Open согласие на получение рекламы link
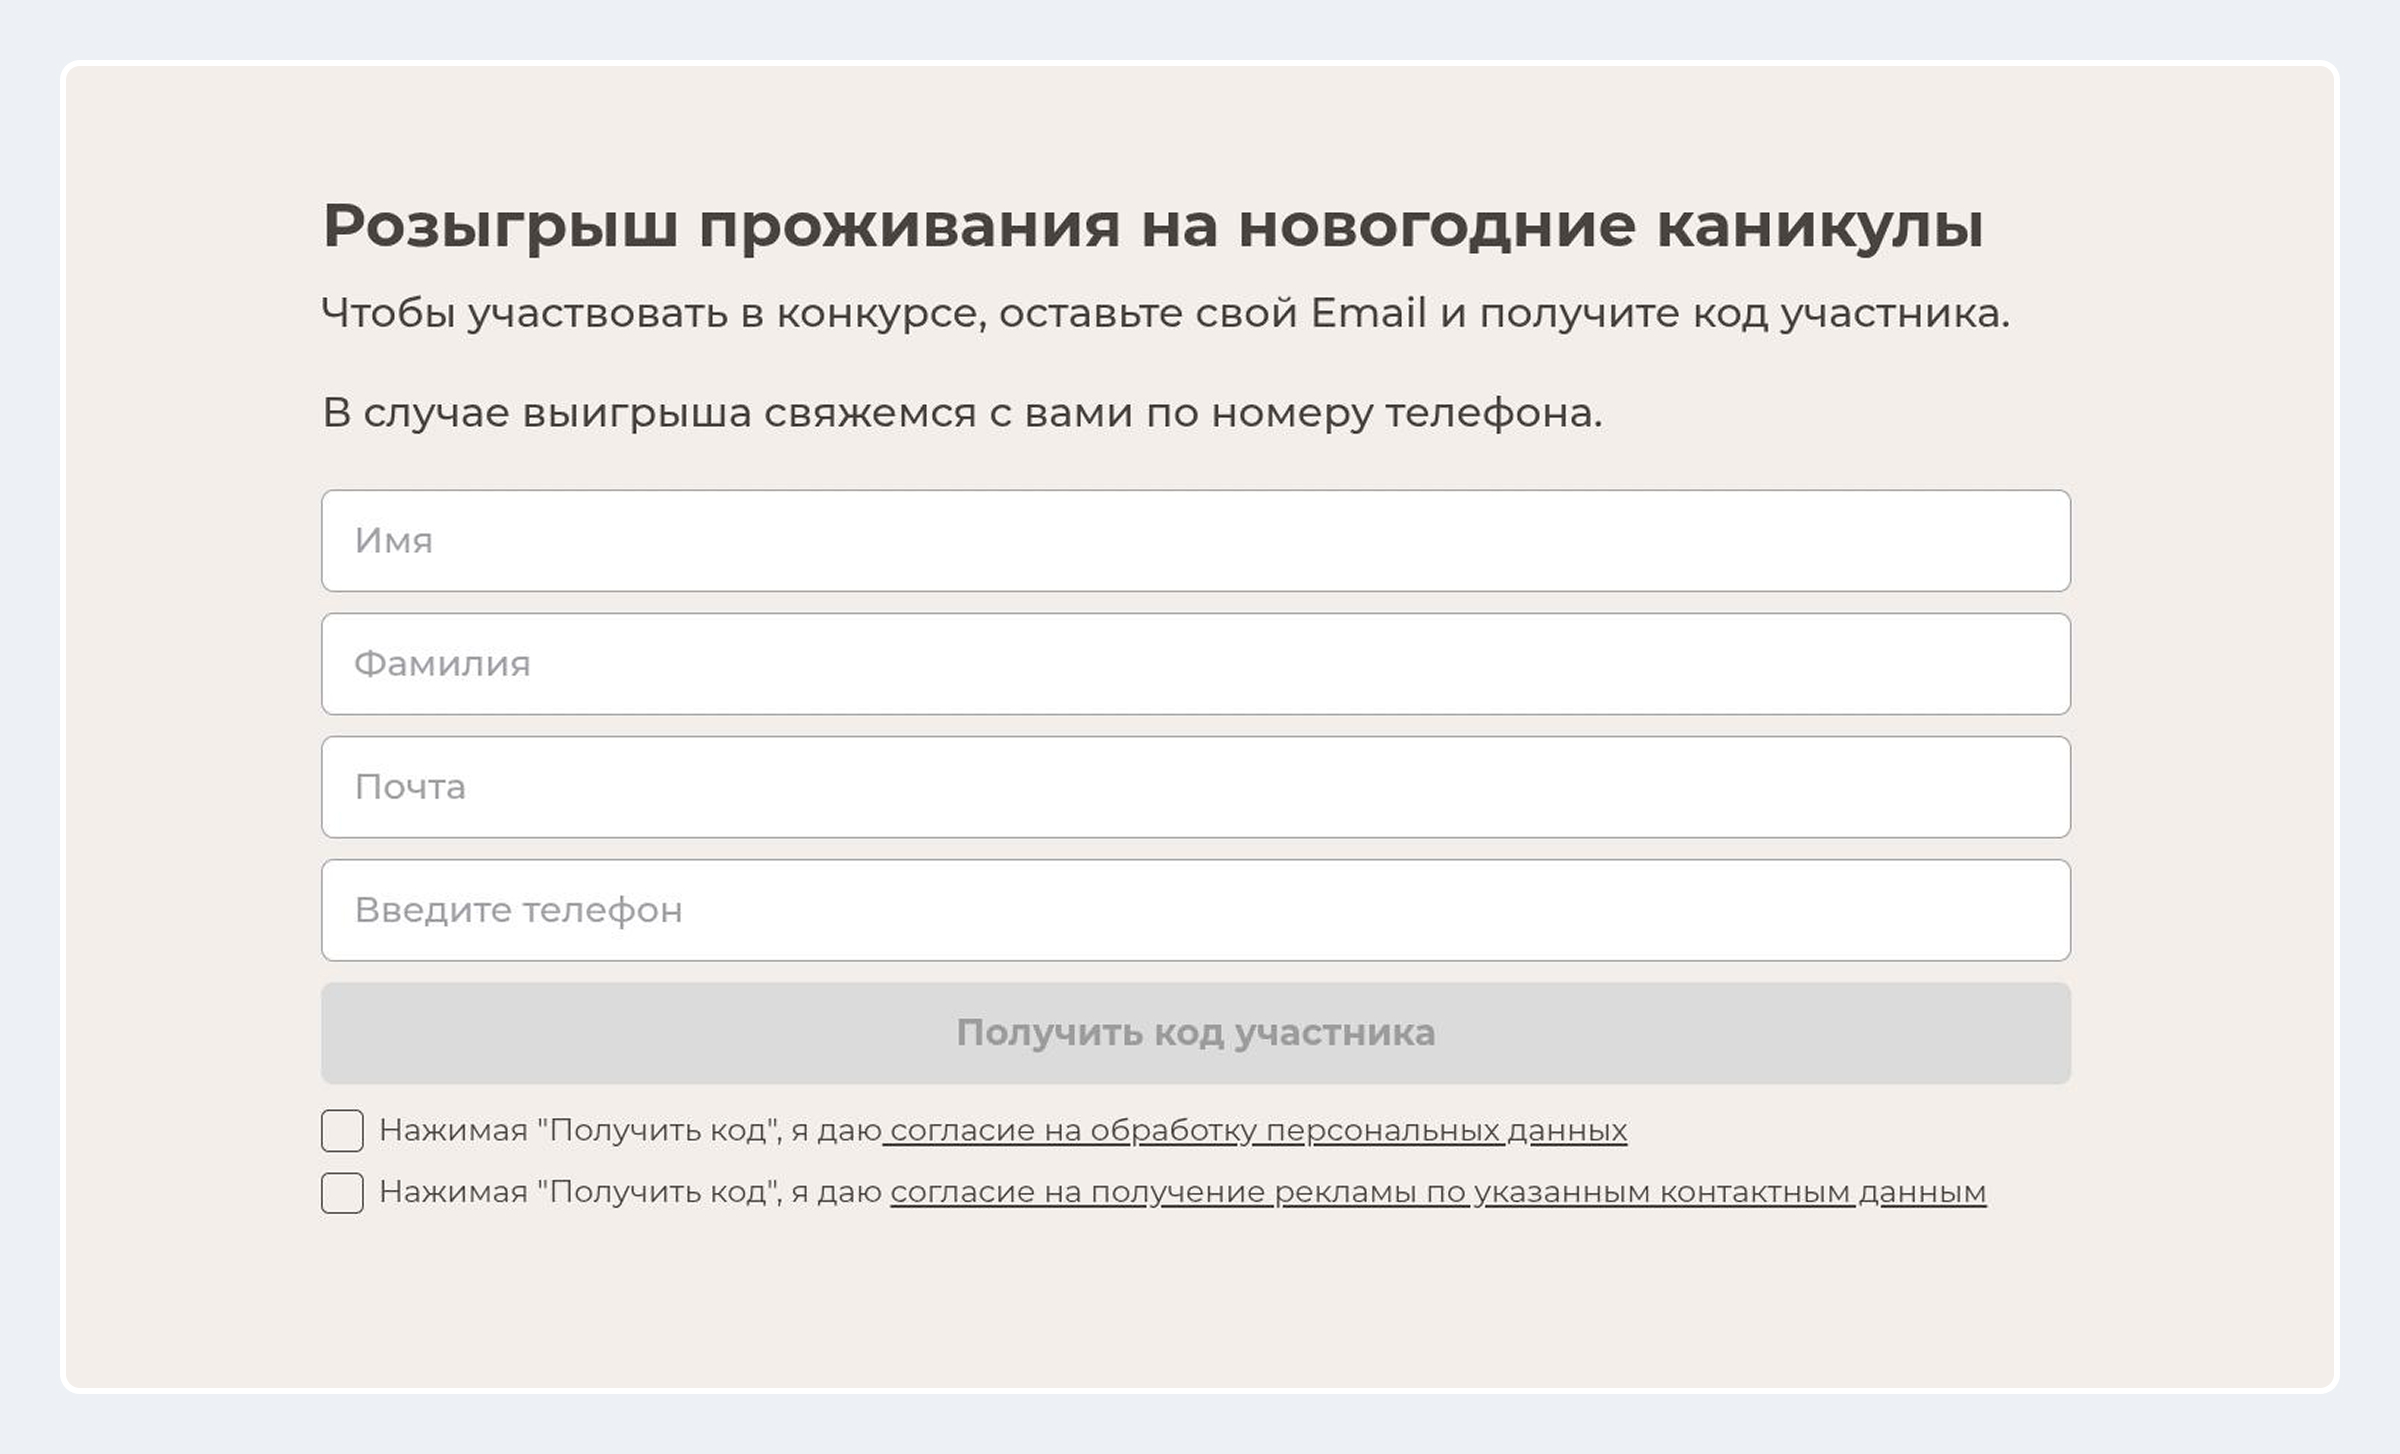This screenshot has width=2400, height=1454. pyautogui.click(x=1437, y=1193)
